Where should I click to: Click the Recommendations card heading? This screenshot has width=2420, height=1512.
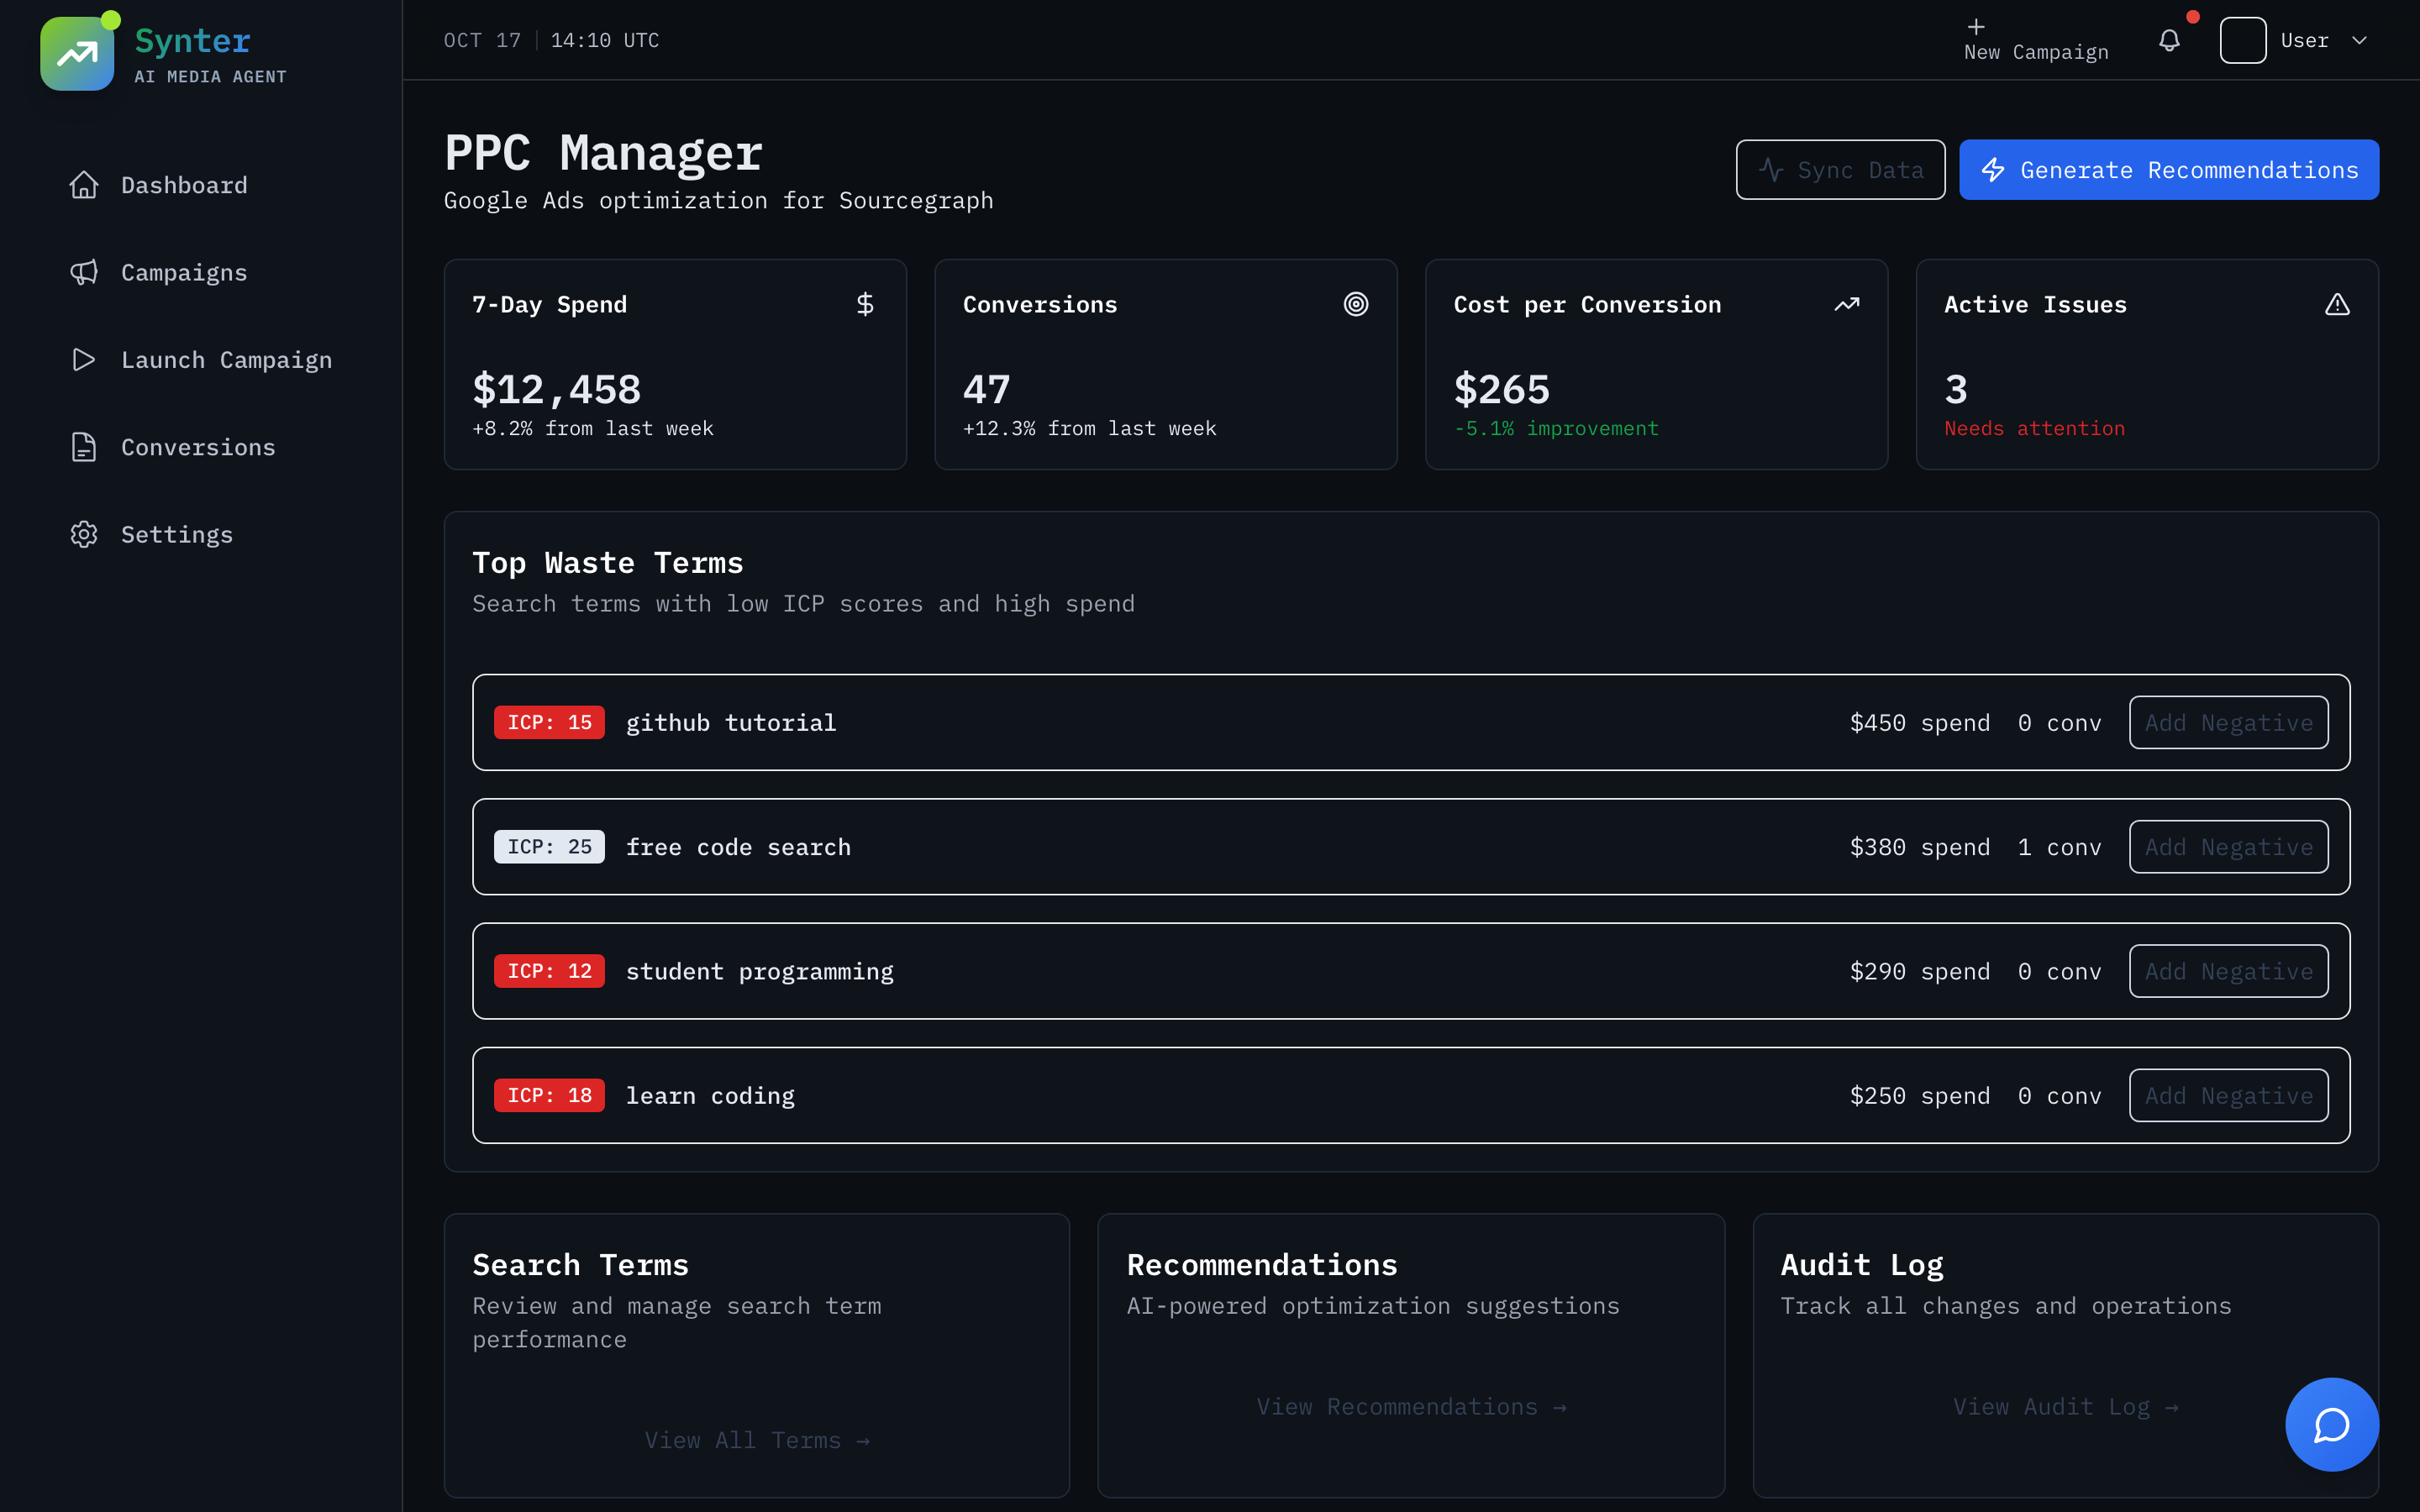click(1261, 1264)
